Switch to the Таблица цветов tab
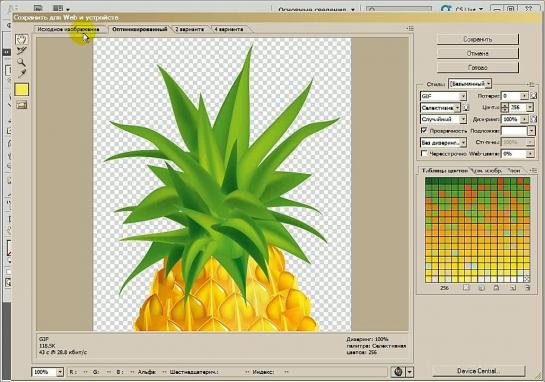Screen dimensions: 545x382 445,171
